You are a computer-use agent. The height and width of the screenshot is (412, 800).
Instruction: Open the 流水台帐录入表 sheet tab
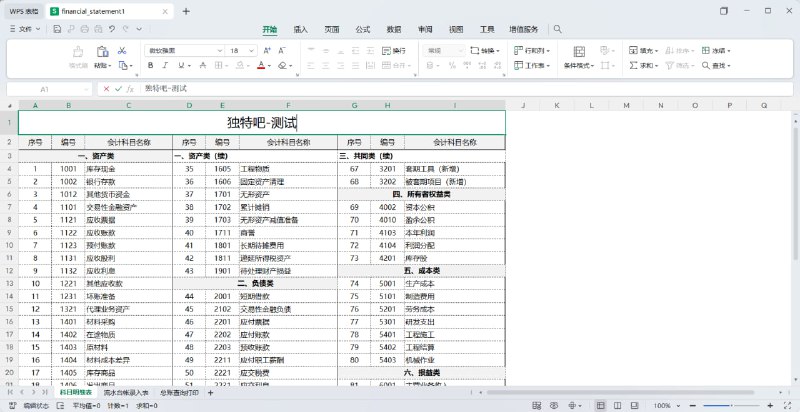click(126, 393)
